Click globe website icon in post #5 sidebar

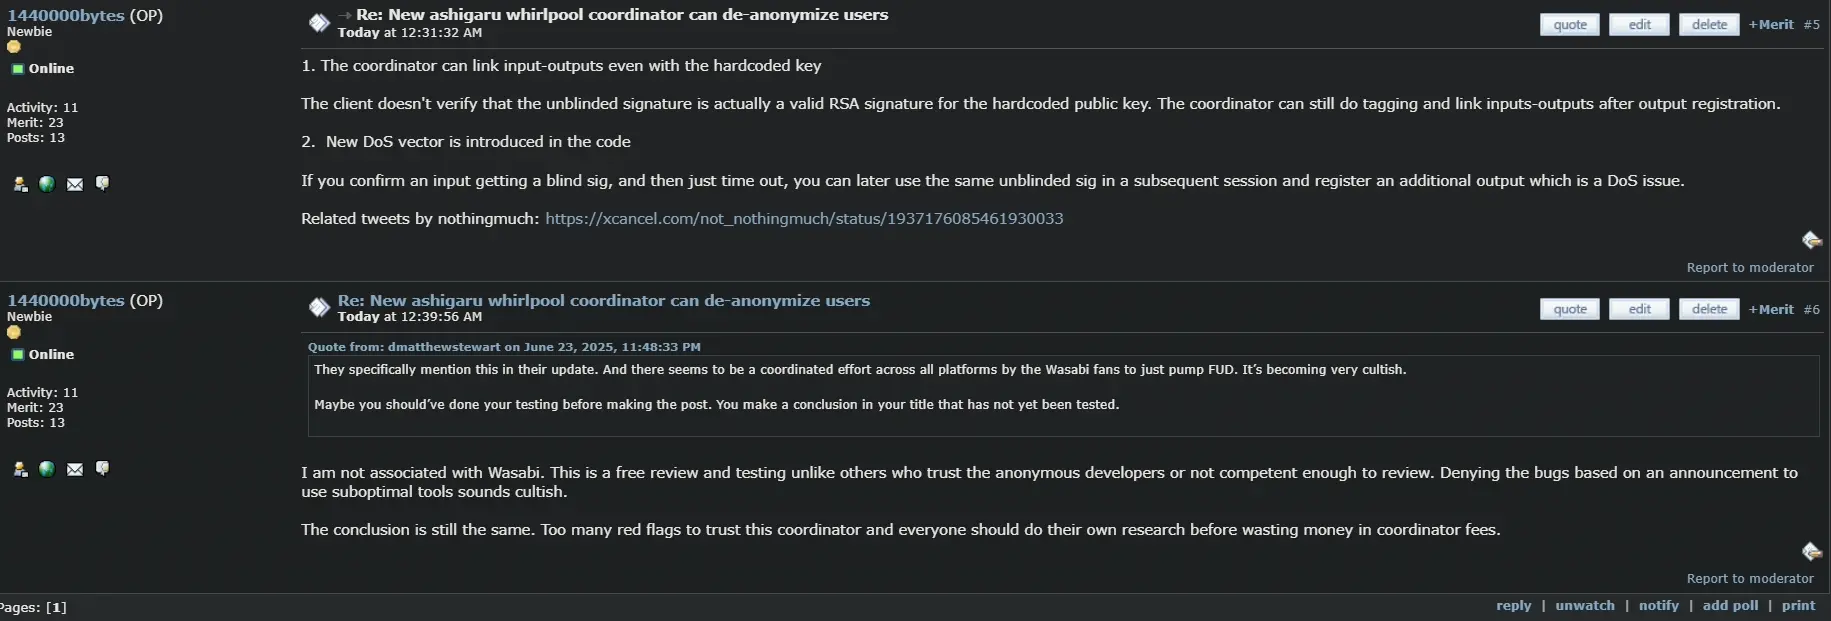pos(47,184)
